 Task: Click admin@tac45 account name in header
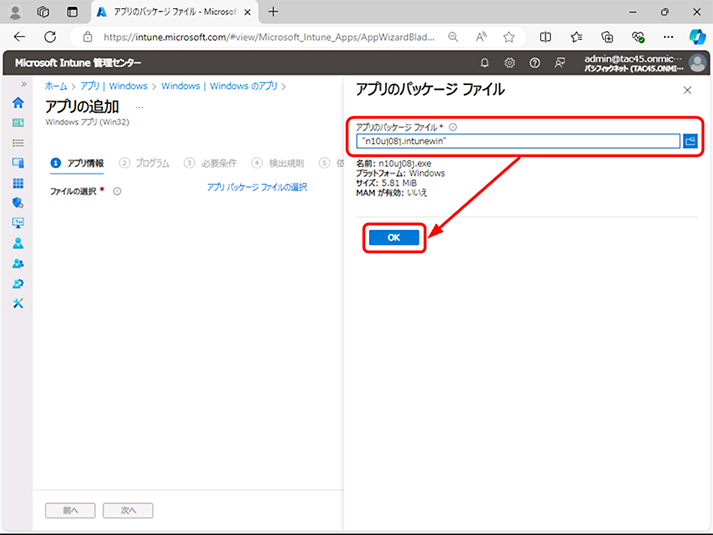(x=633, y=59)
